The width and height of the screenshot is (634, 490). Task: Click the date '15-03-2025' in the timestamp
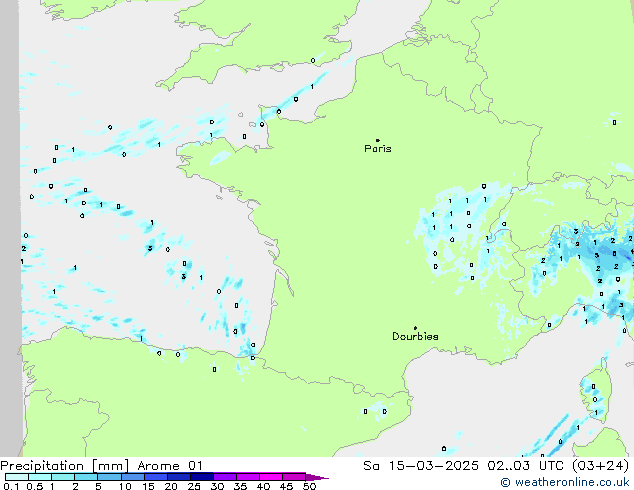(433, 466)
